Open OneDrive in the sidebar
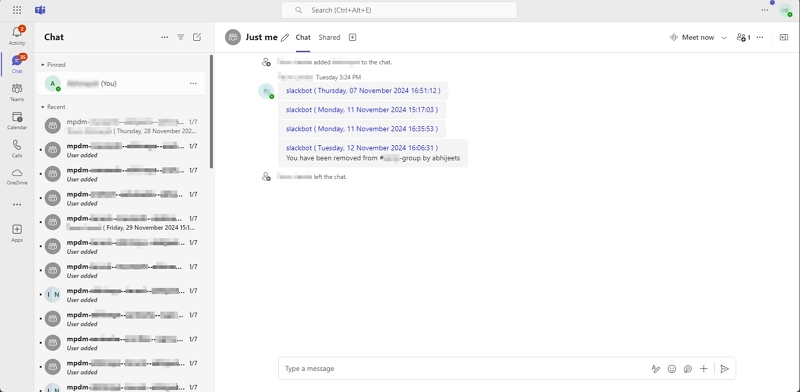The width and height of the screenshot is (800, 392). (x=17, y=176)
